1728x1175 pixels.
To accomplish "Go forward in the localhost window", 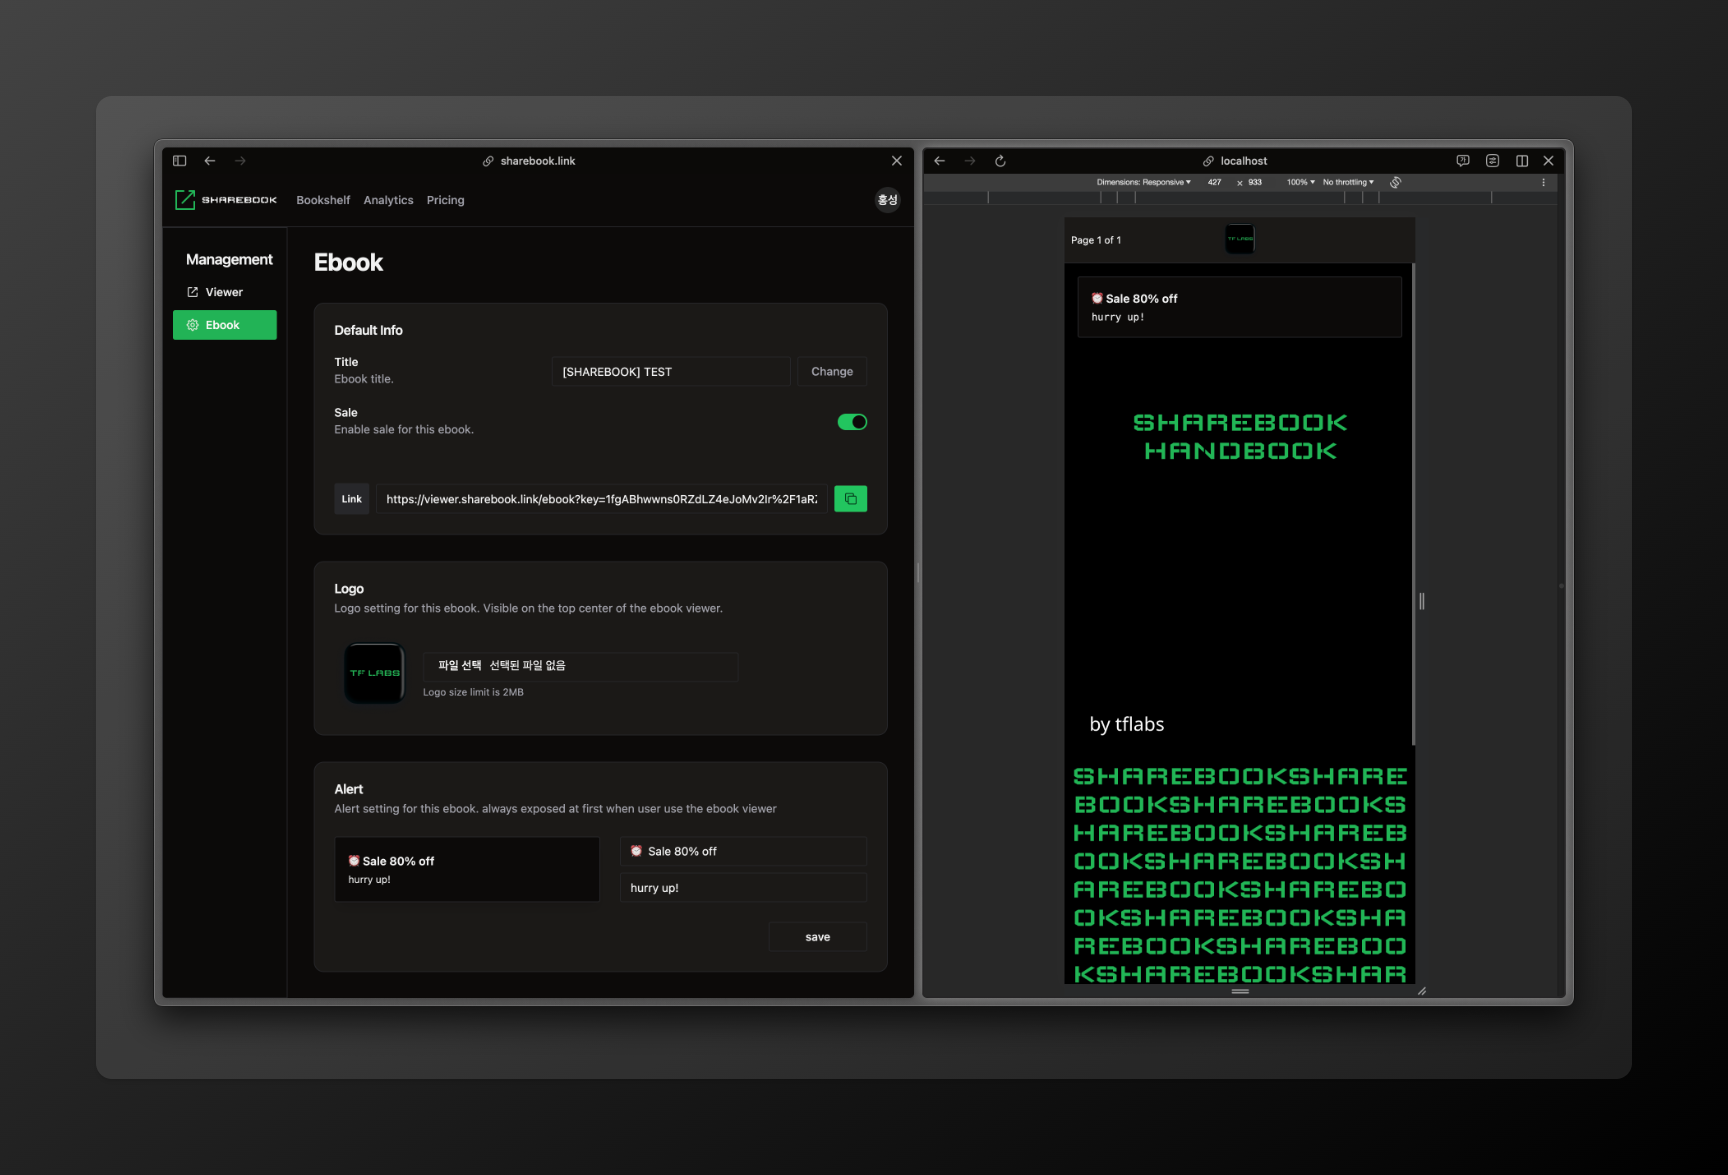I will point(970,161).
